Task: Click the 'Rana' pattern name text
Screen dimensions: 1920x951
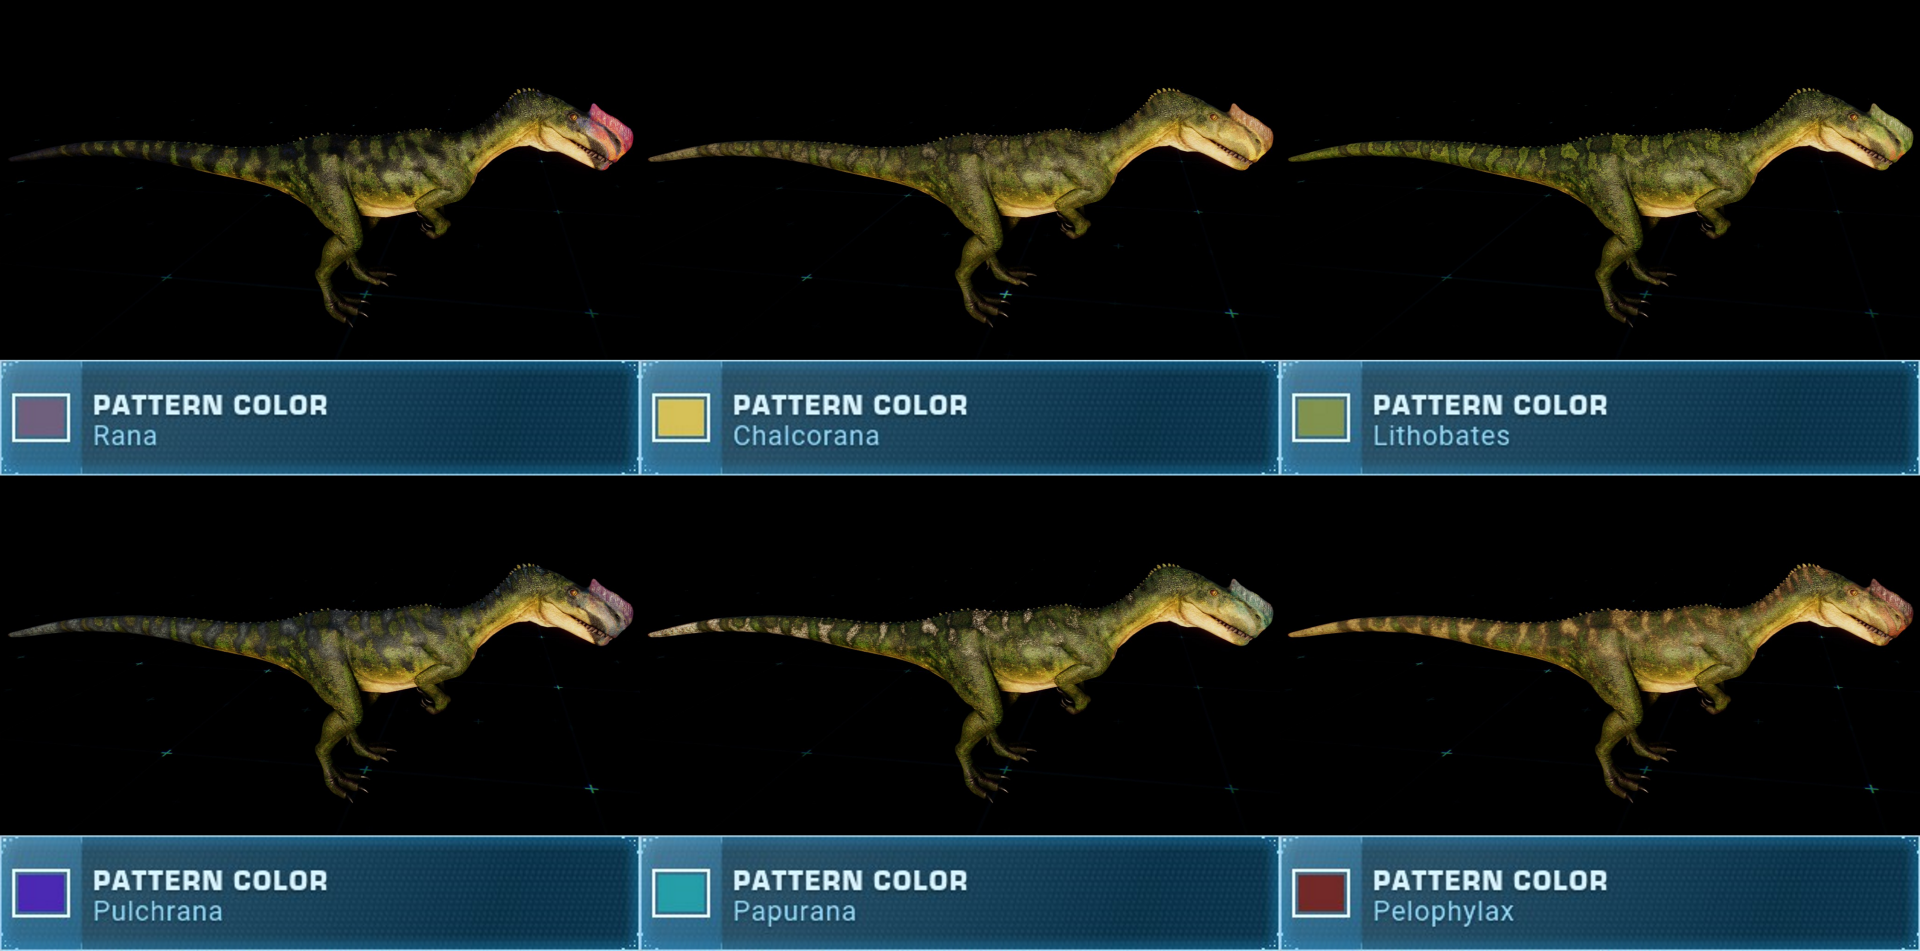Action: [125, 436]
